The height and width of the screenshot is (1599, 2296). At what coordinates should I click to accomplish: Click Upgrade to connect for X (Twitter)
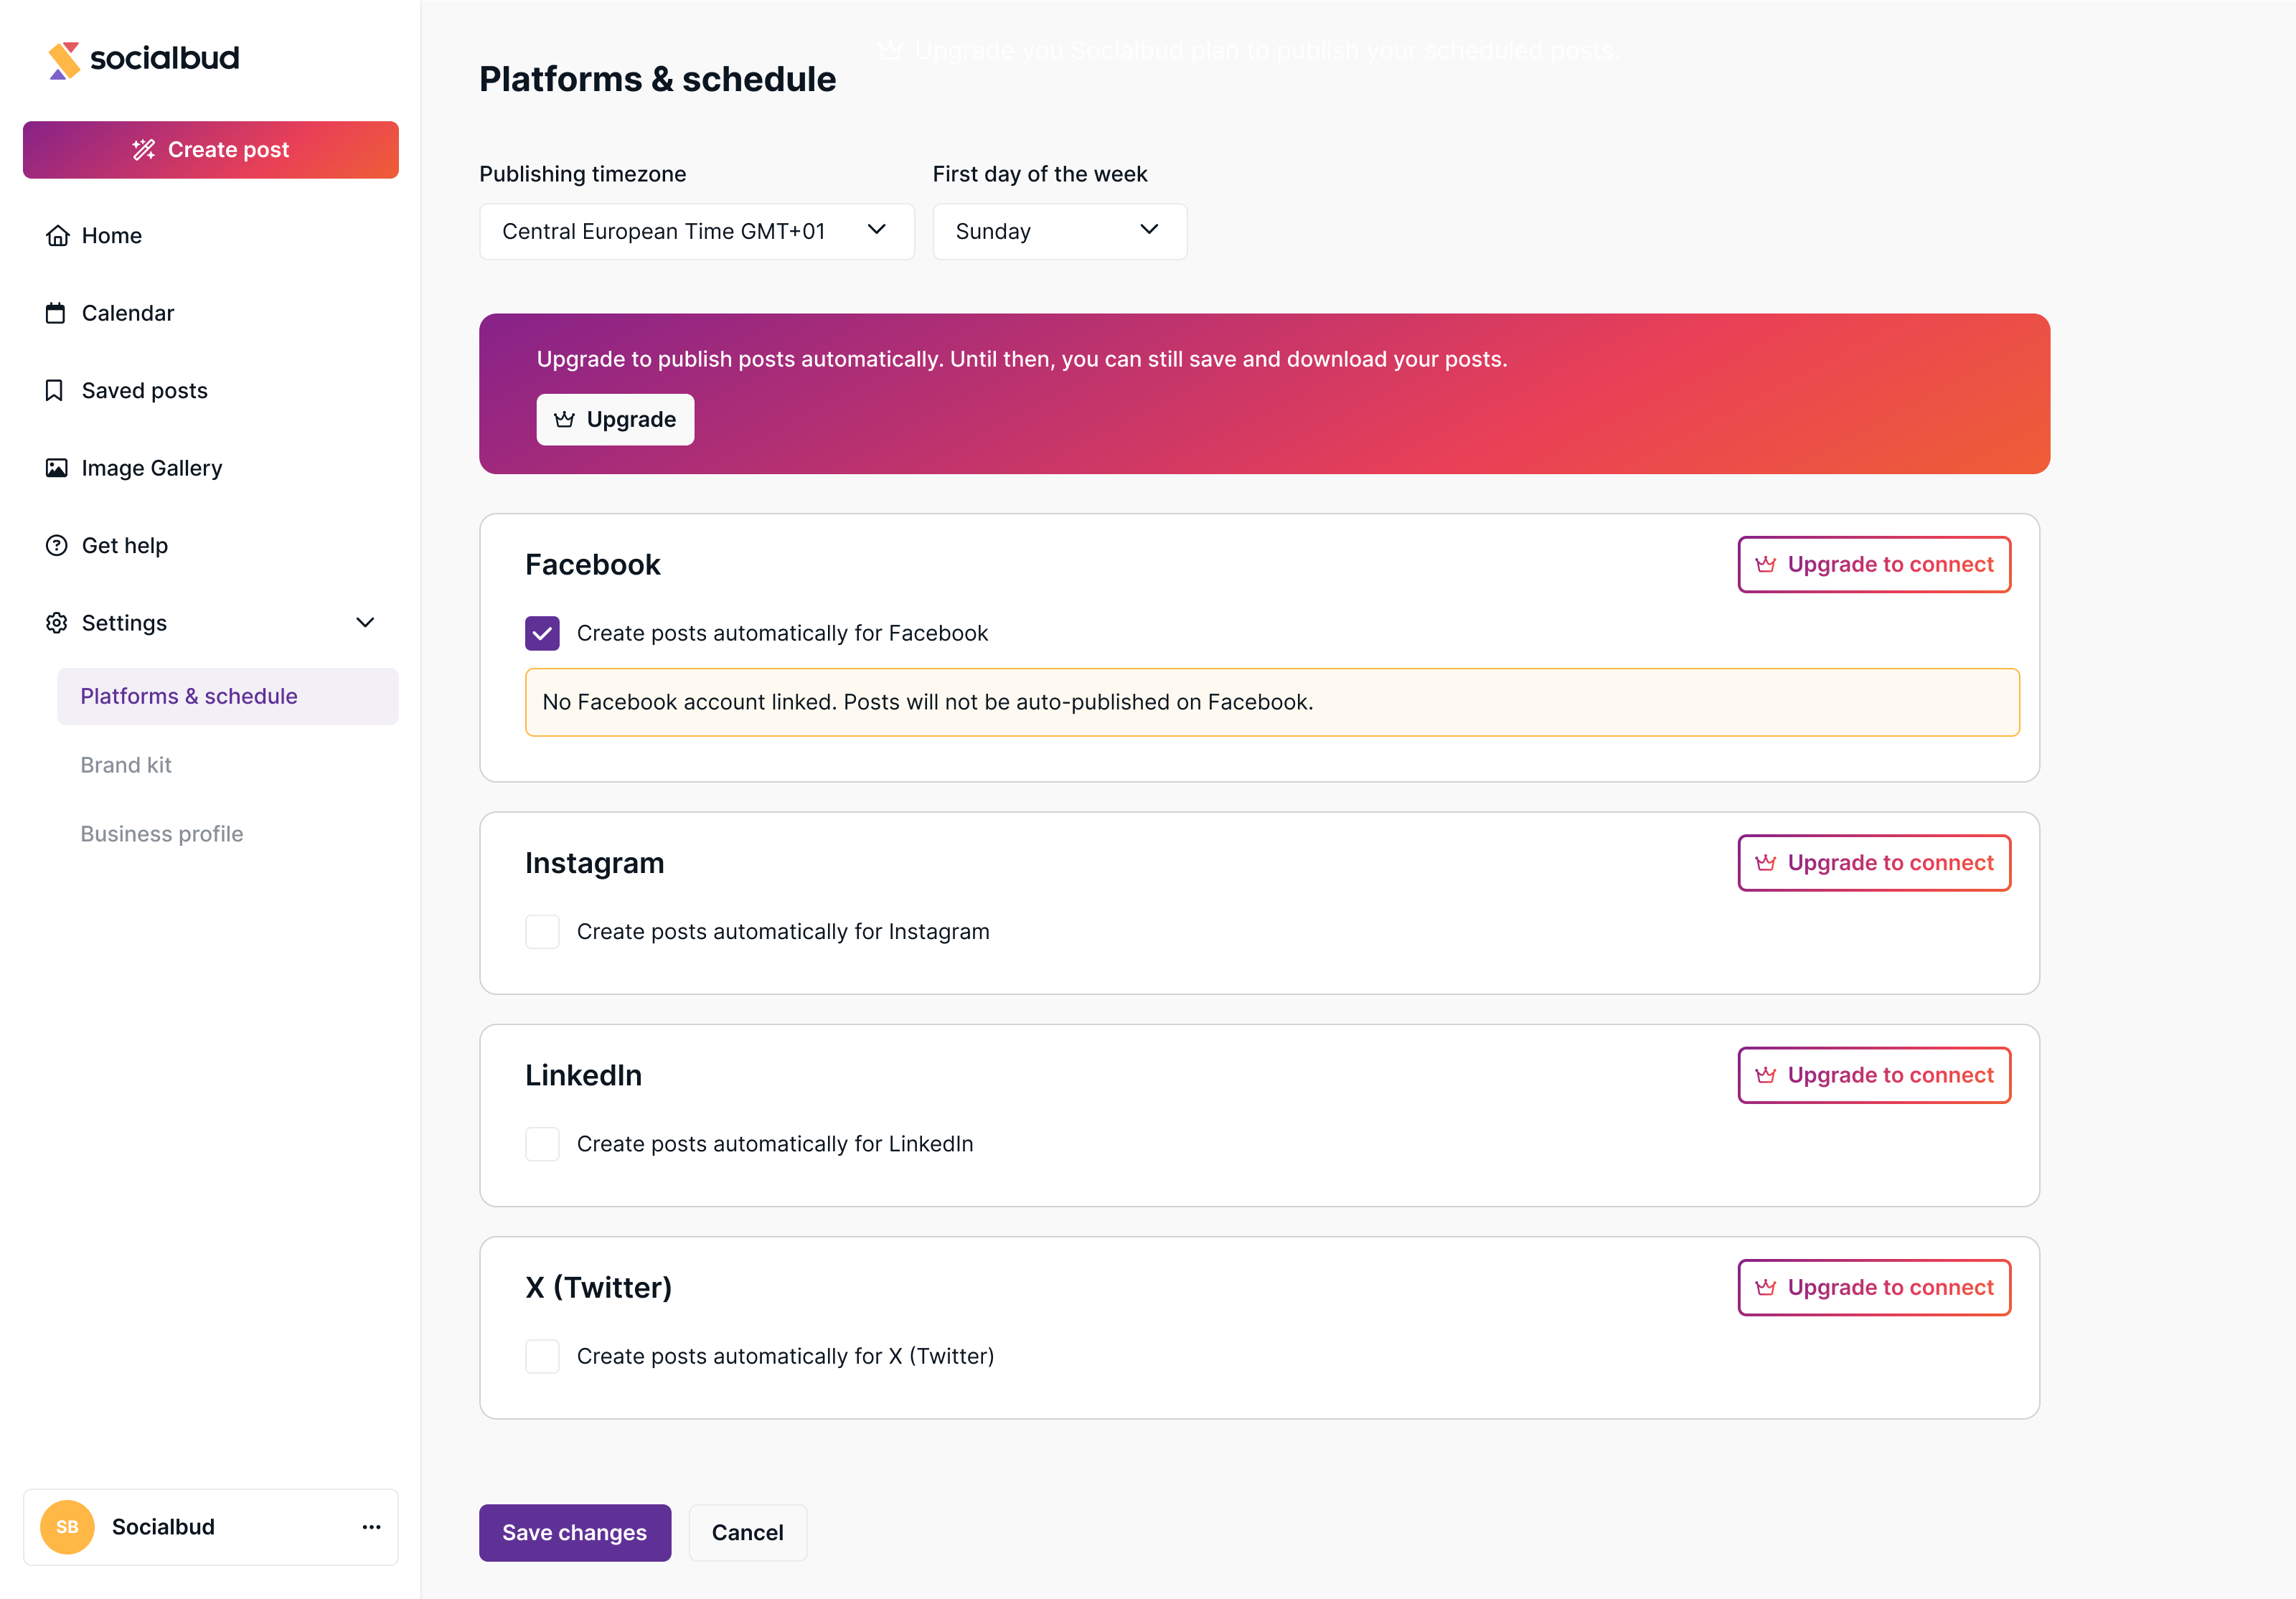[x=1874, y=1287]
